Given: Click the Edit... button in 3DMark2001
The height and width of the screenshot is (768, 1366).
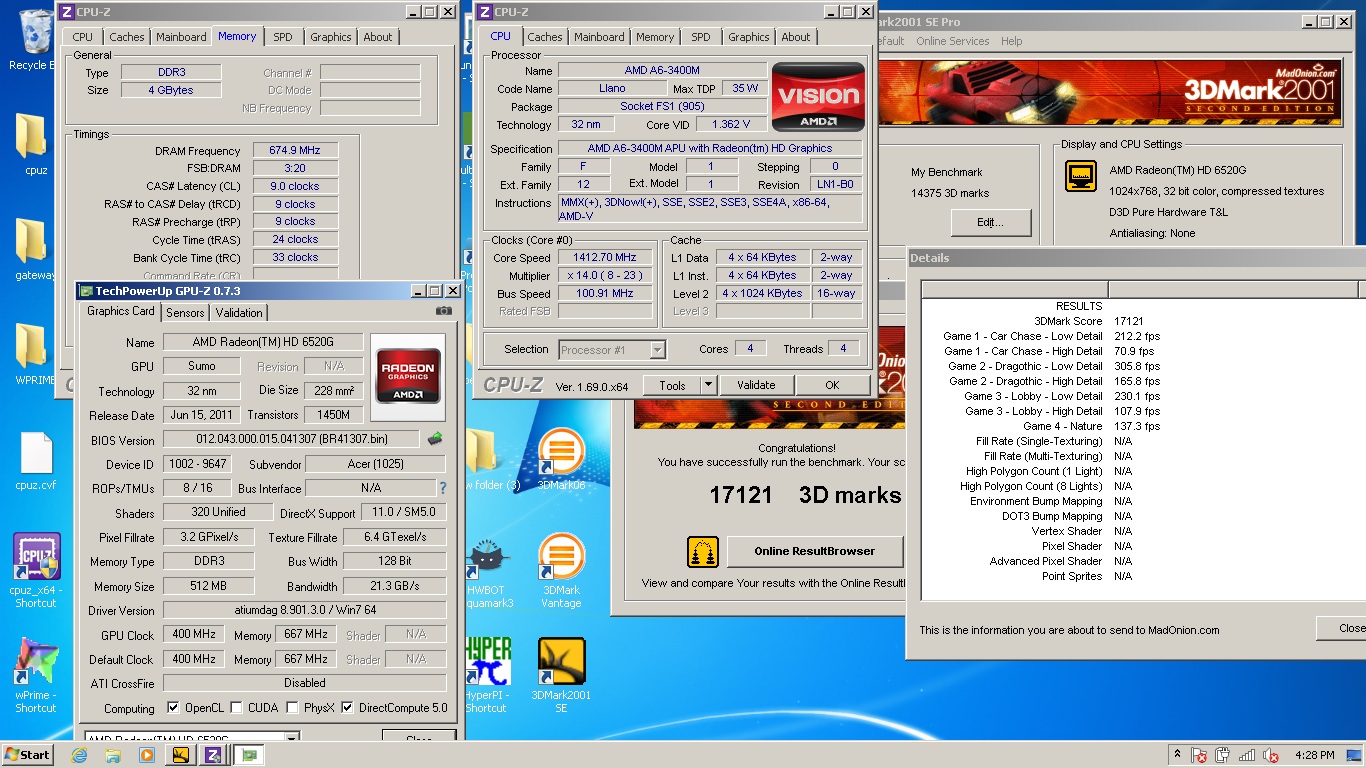Looking at the screenshot, I should click(x=990, y=222).
